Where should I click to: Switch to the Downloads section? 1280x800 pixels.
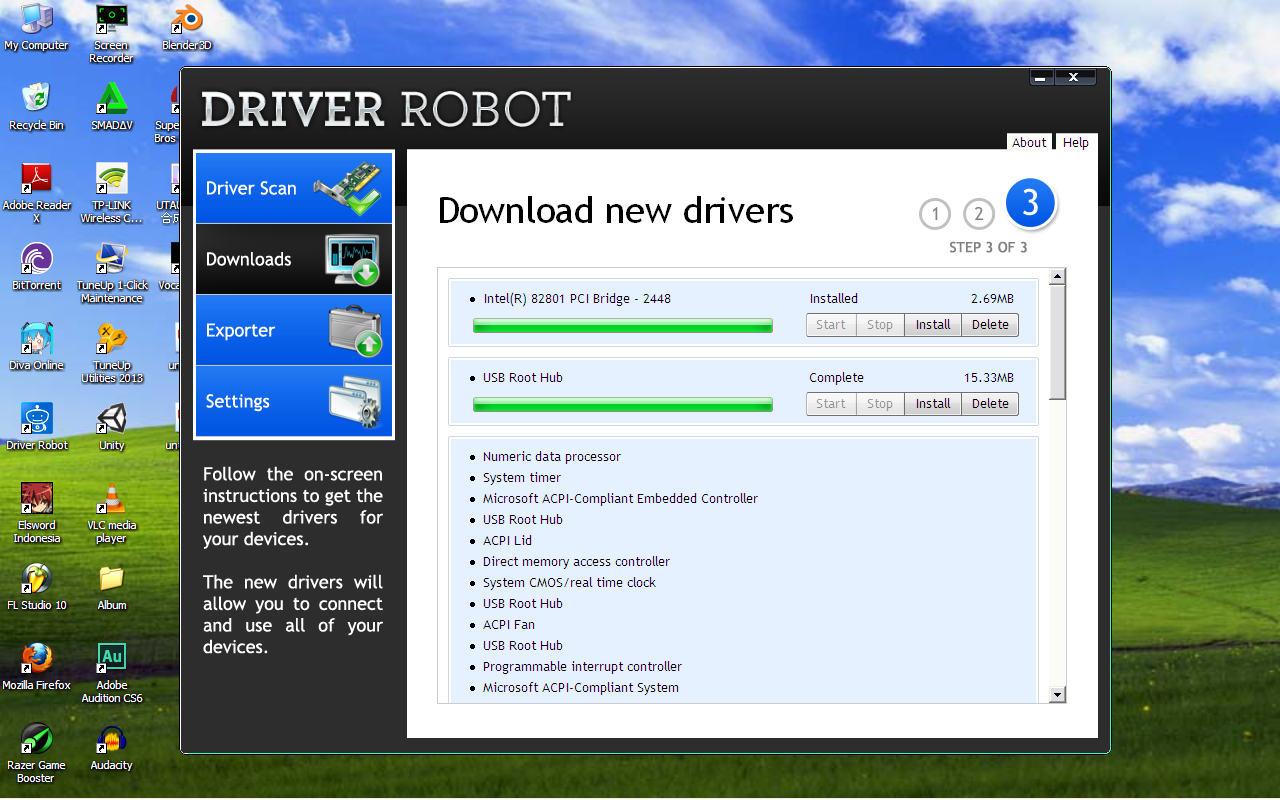tap(294, 259)
